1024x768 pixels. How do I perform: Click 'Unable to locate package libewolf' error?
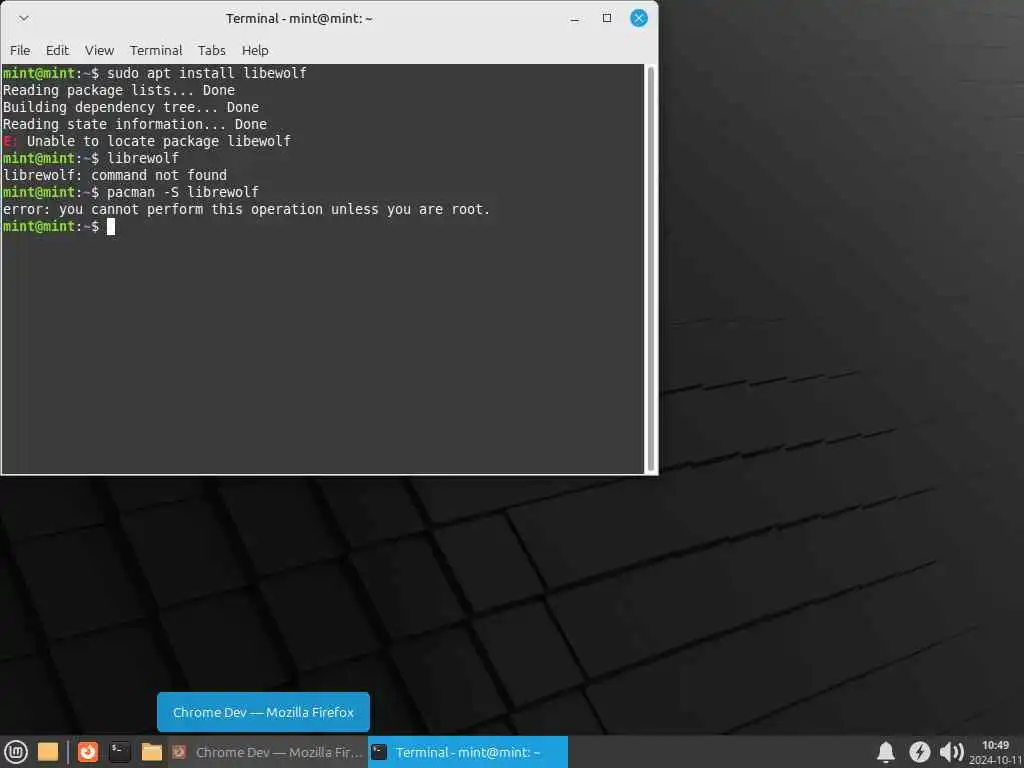(159, 141)
